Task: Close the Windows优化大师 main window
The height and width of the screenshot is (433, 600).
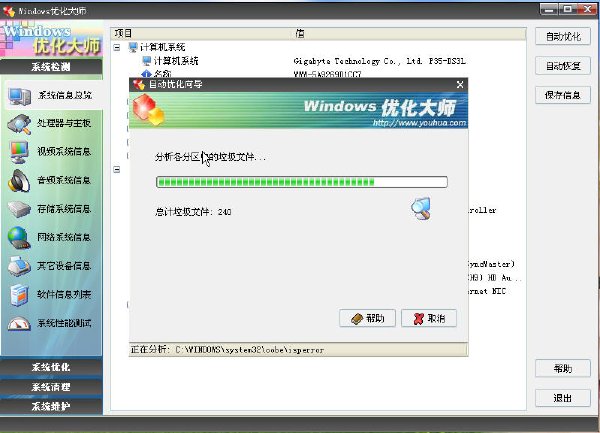Action: [587, 9]
